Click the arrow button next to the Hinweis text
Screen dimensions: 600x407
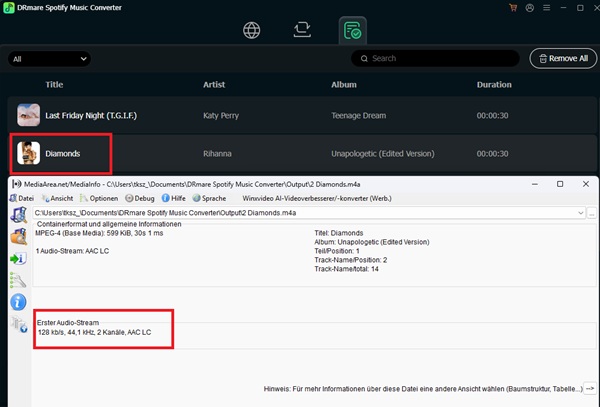[590, 388]
